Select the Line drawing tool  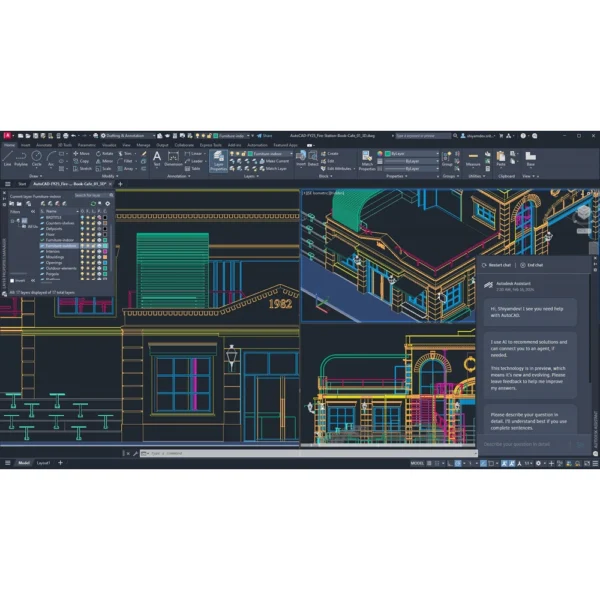[8, 158]
